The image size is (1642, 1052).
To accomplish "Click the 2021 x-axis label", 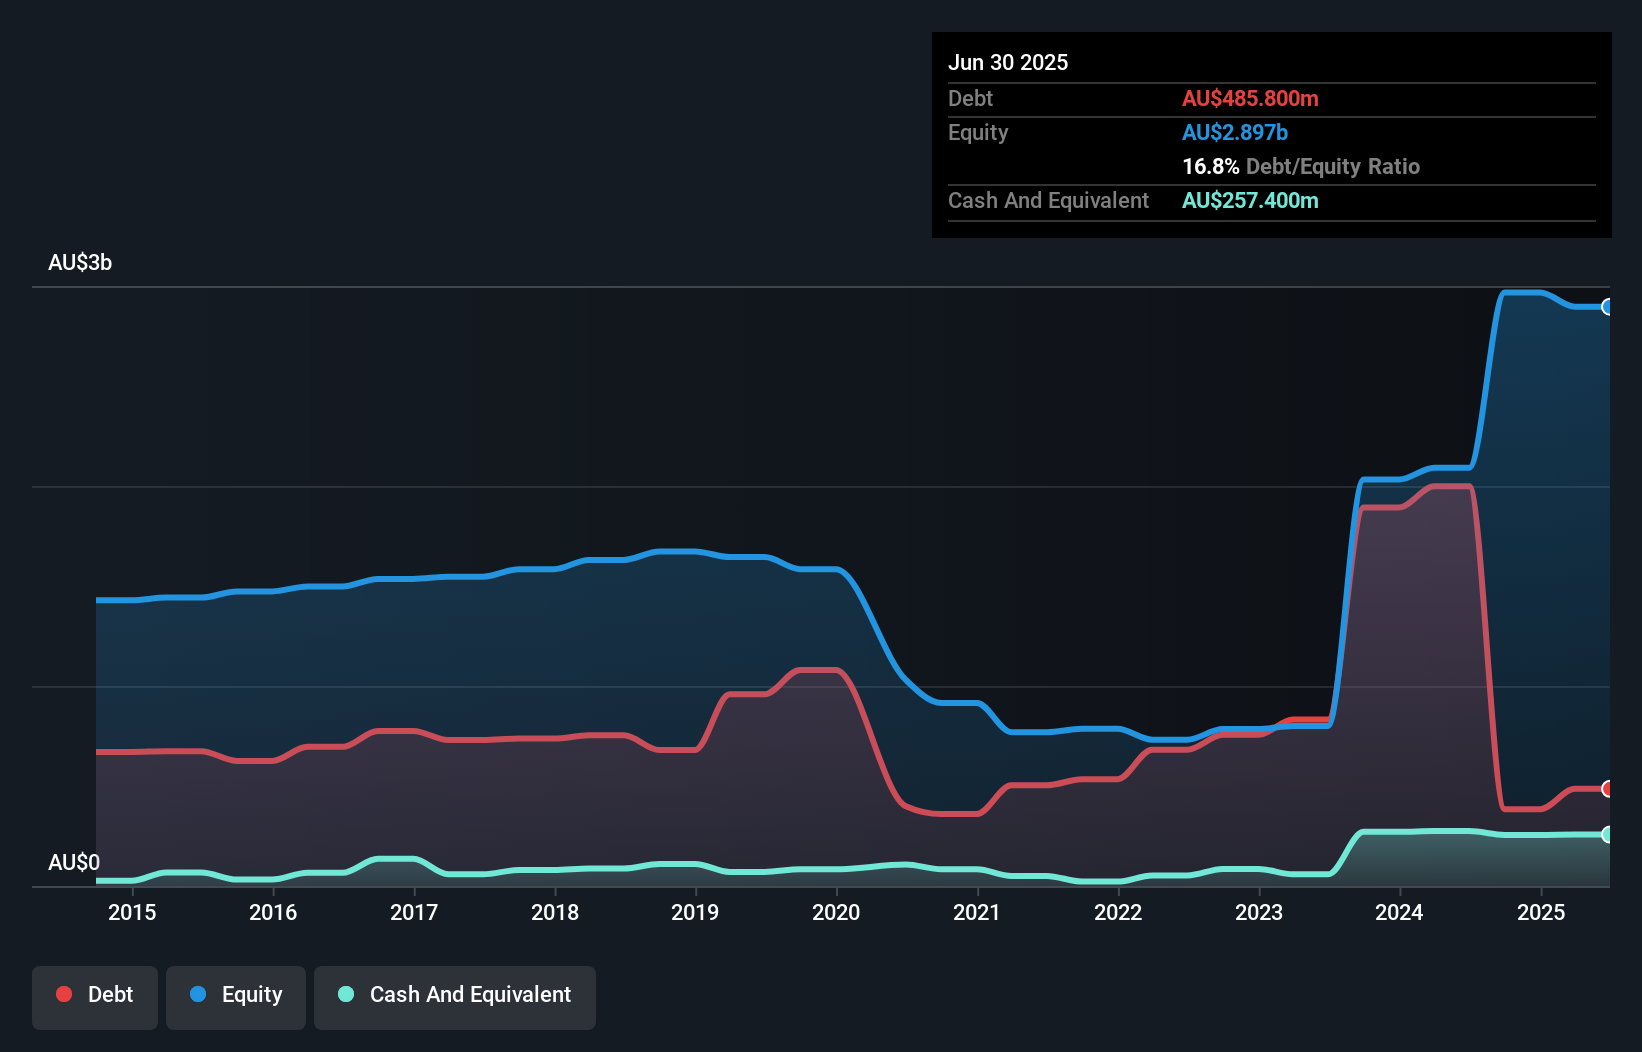I will (x=977, y=912).
